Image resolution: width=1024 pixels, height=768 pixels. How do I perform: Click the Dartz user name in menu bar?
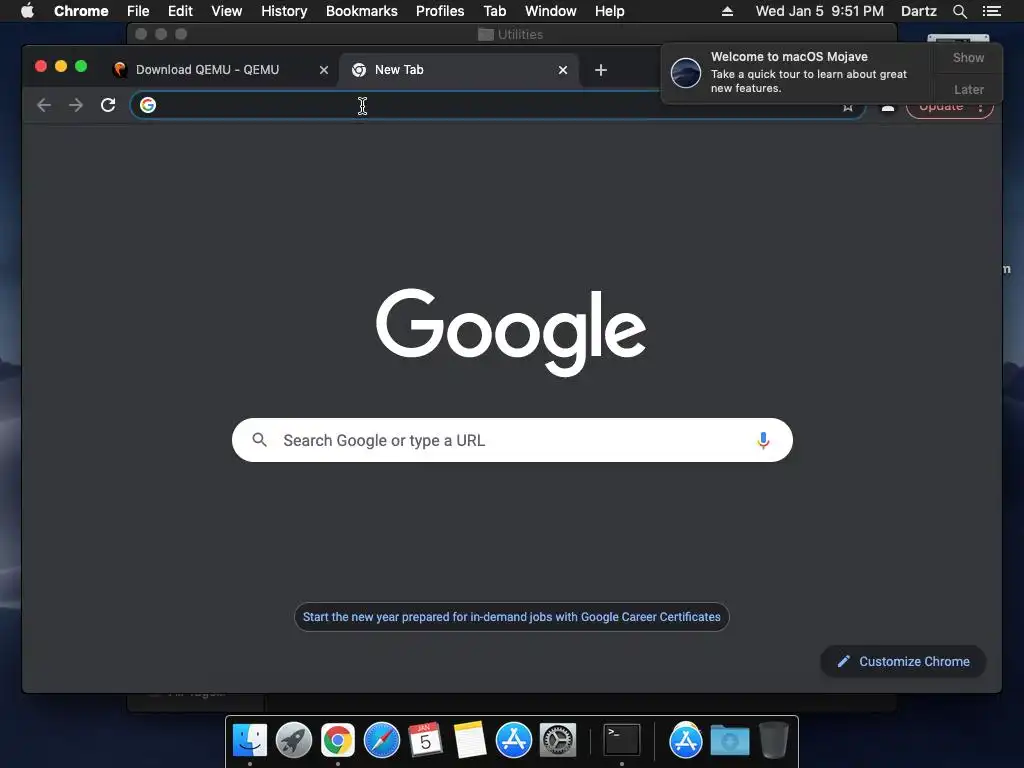[x=918, y=11]
